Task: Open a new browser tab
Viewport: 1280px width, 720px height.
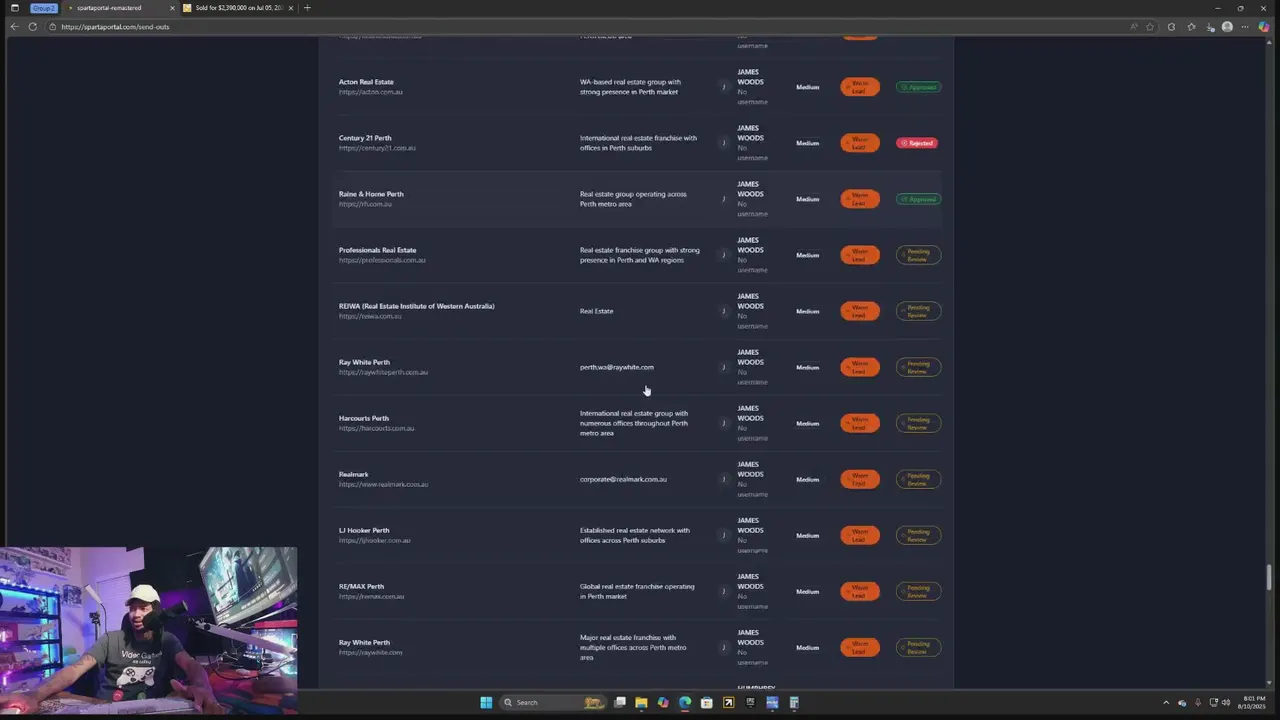Action: click(x=307, y=8)
